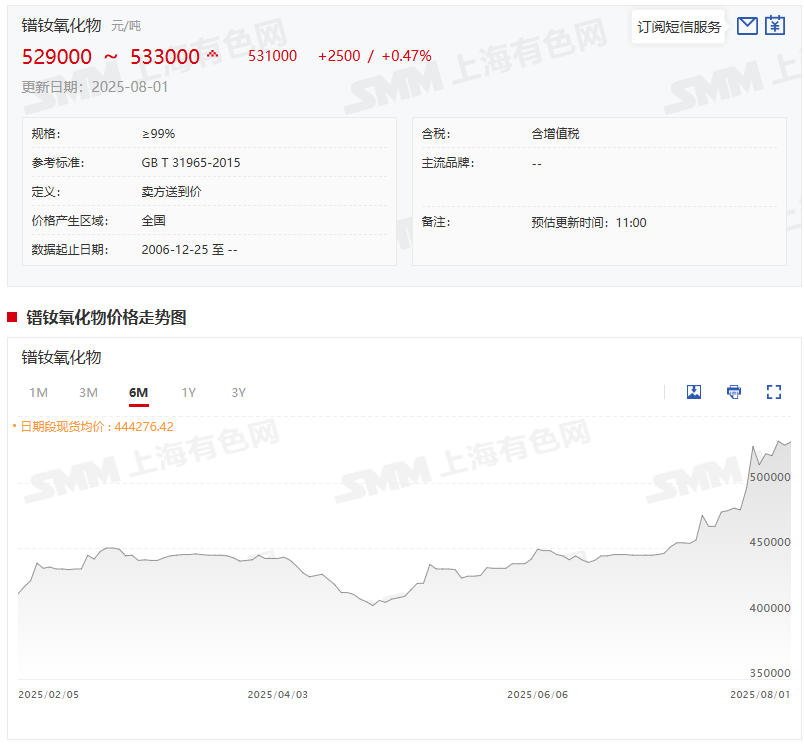Click the red square beside 镨钕氧化物价格走势图 heading
The width and height of the screenshot is (804, 744).
click(x=12, y=318)
